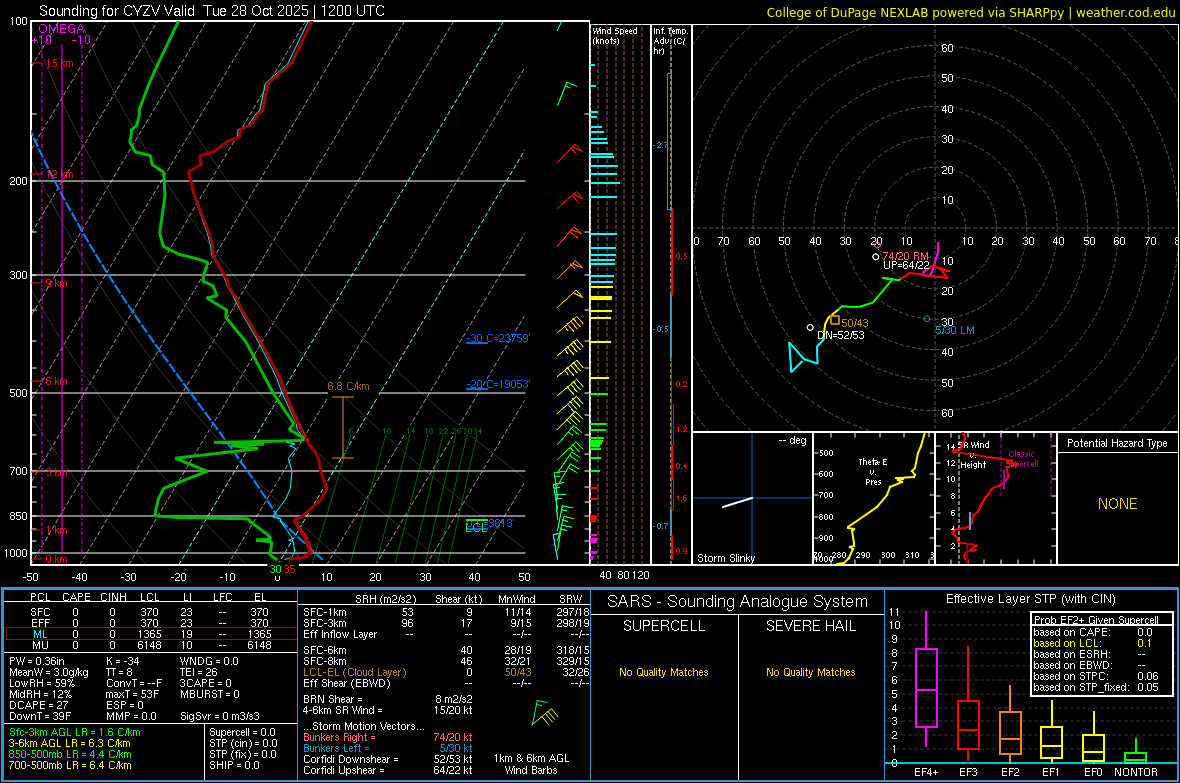Viewport: 1180px width, 783px height.
Task: Click the 'Theta-E v. Pres' inset label
Action: (x=873, y=471)
